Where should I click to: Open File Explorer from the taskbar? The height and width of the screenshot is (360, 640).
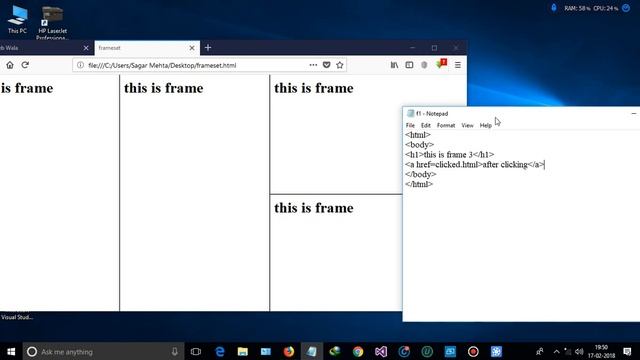pos(243,351)
